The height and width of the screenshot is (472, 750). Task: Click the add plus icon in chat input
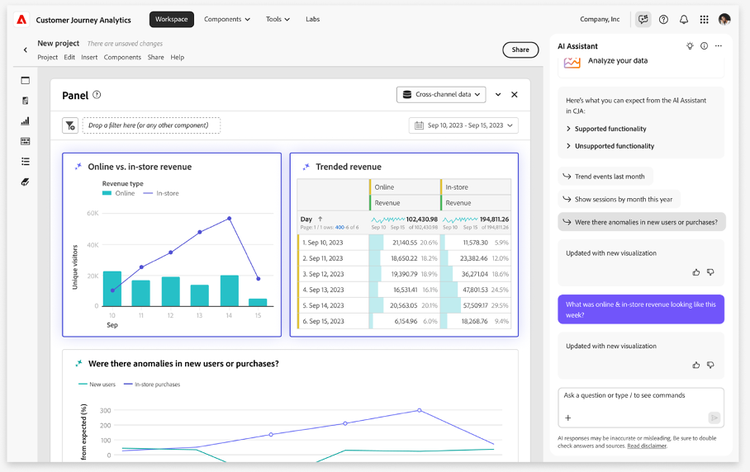pyautogui.click(x=568, y=417)
